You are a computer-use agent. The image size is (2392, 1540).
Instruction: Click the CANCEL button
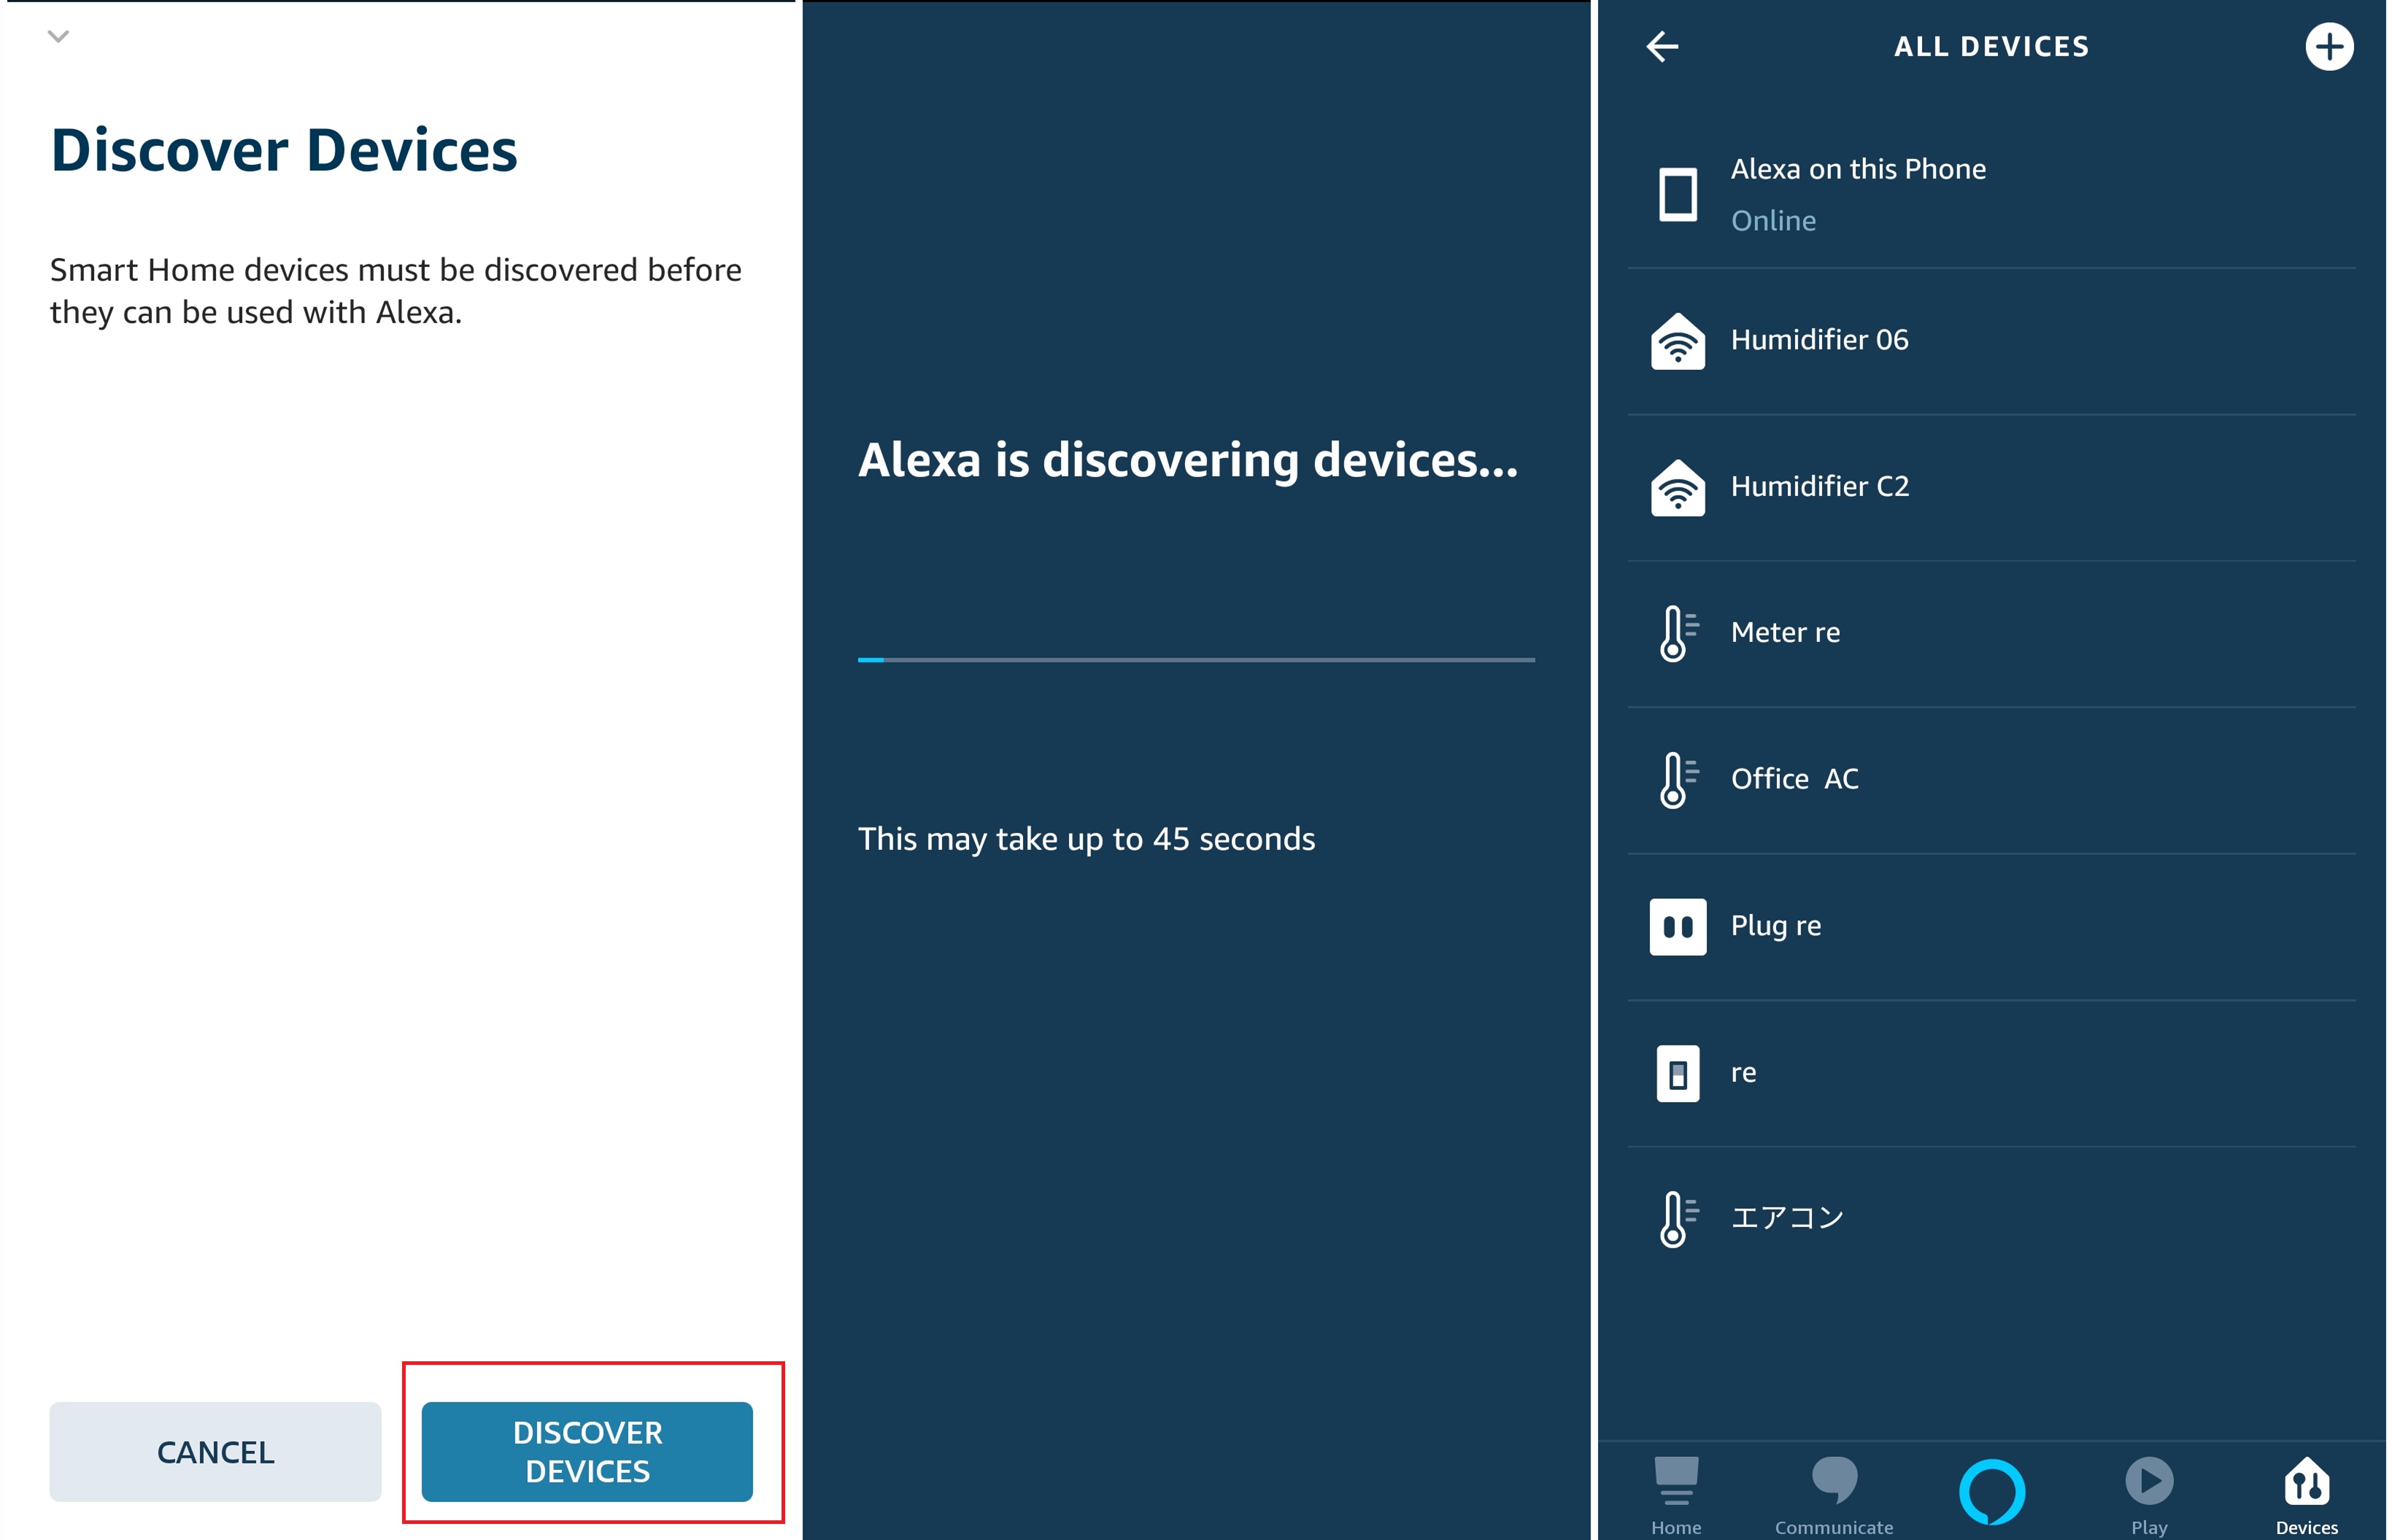pos(215,1451)
